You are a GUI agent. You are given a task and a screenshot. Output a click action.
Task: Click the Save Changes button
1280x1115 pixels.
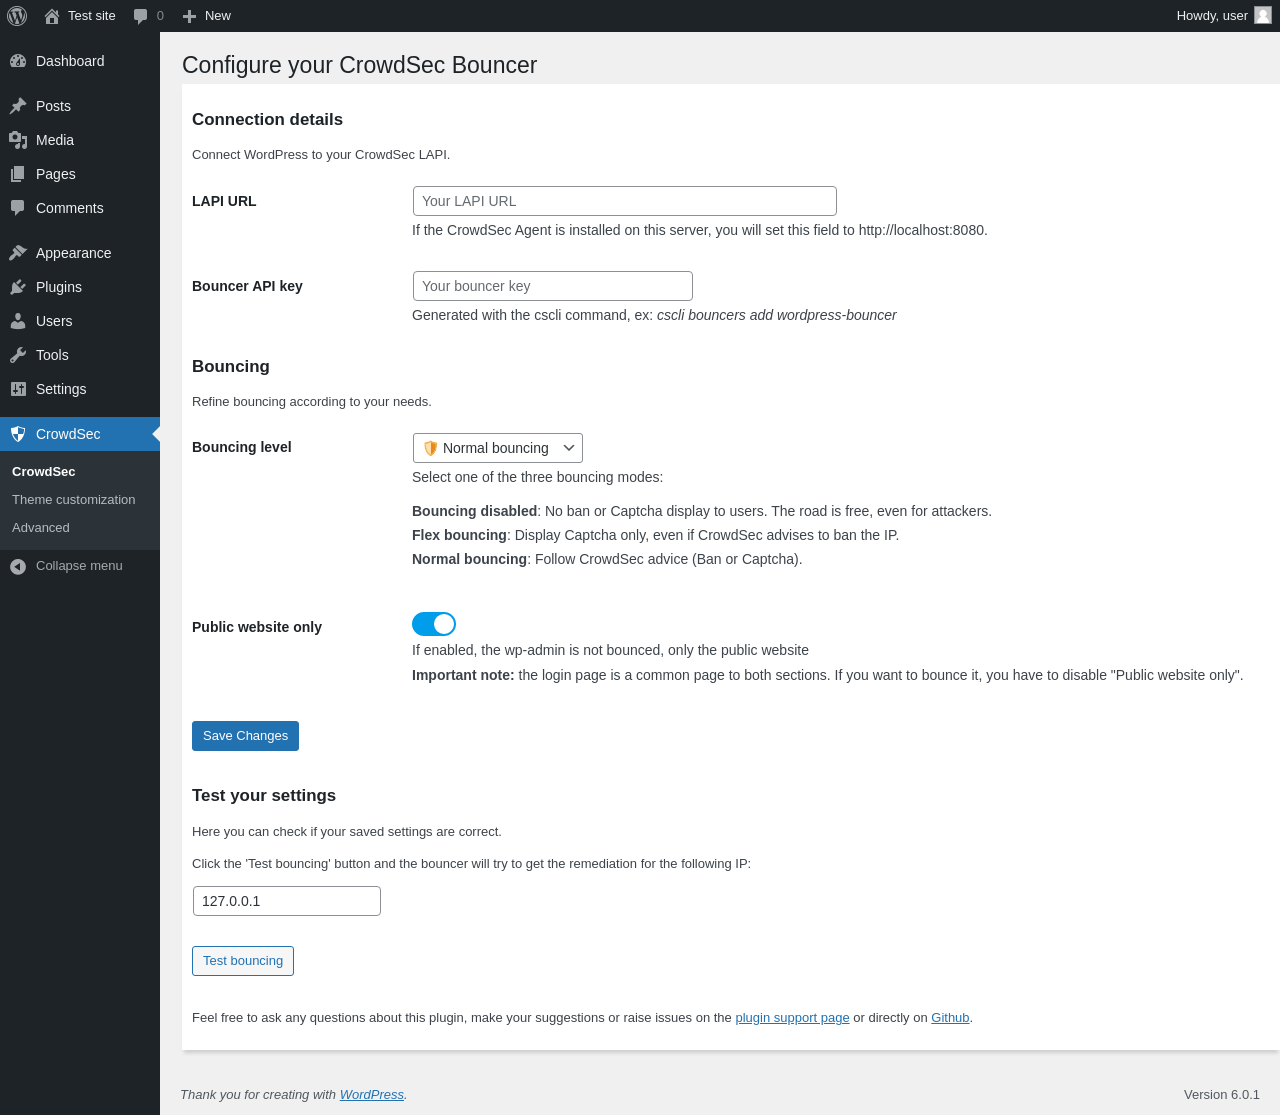pyautogui.click(x=245, y=736)
